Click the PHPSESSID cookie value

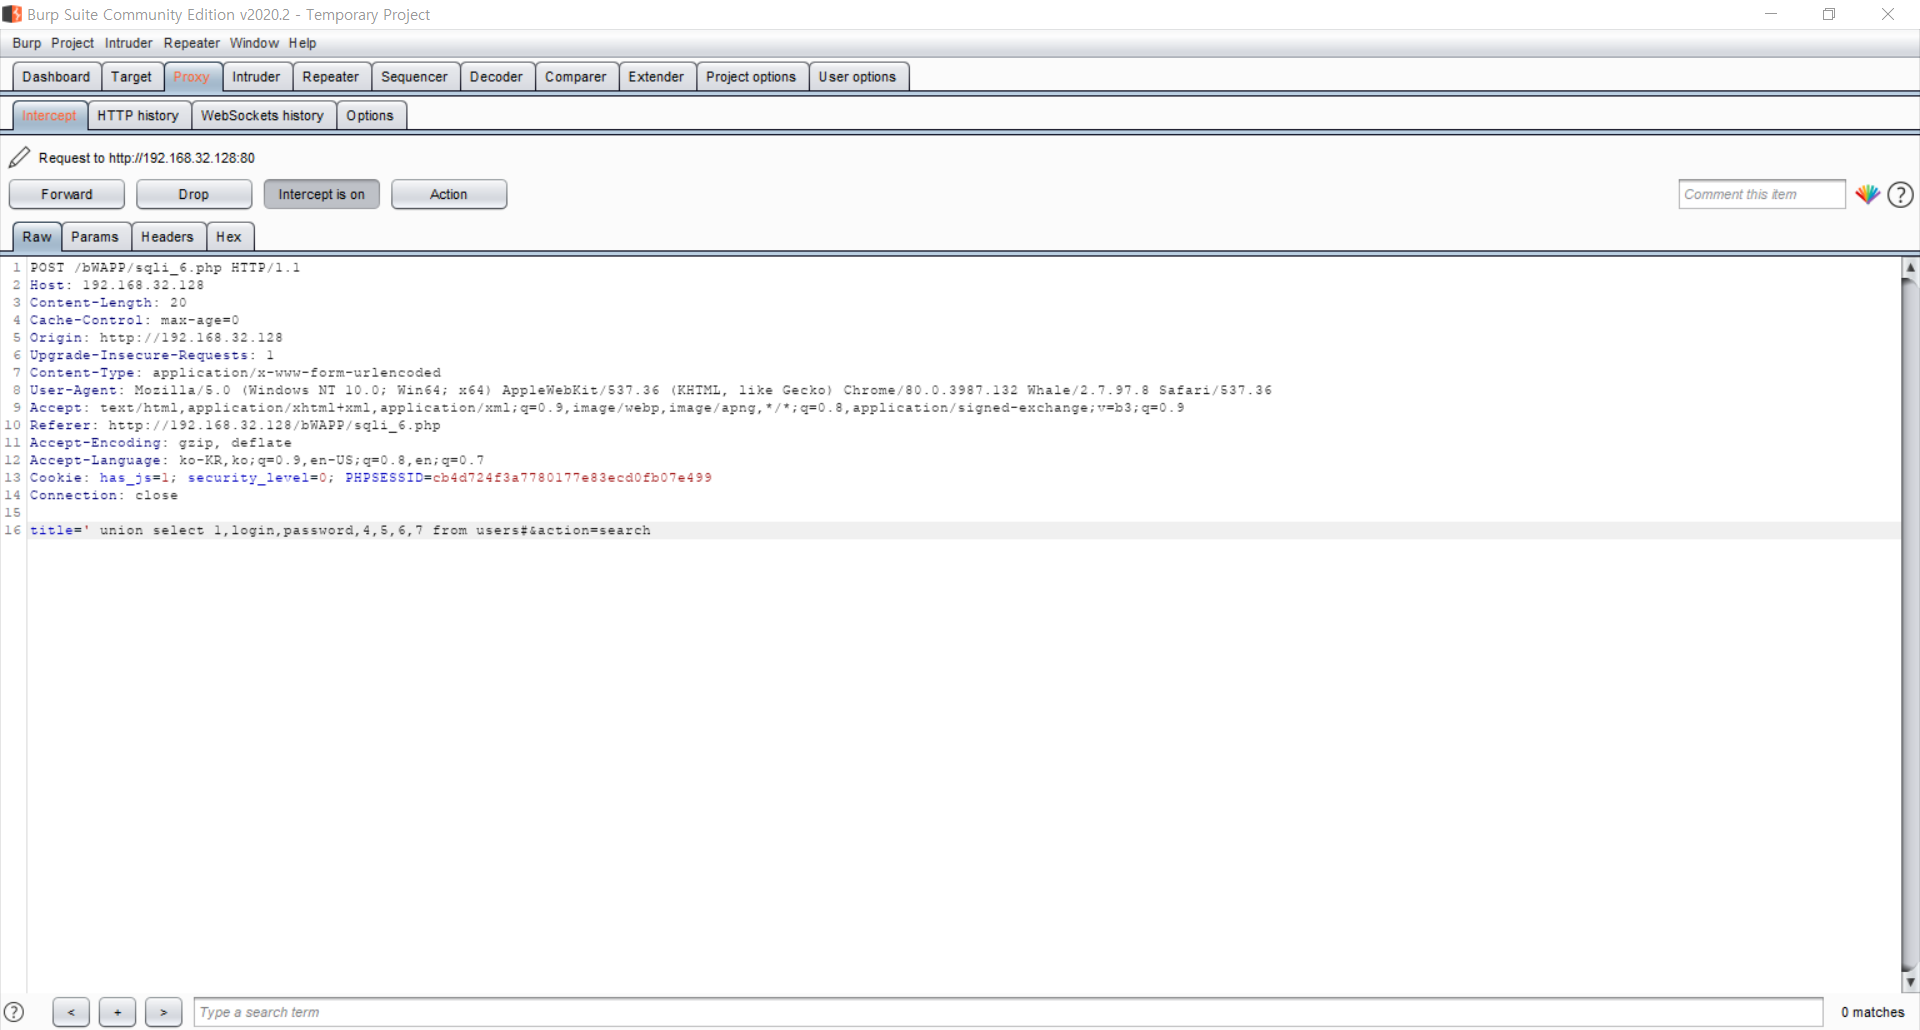coord(572,478)
